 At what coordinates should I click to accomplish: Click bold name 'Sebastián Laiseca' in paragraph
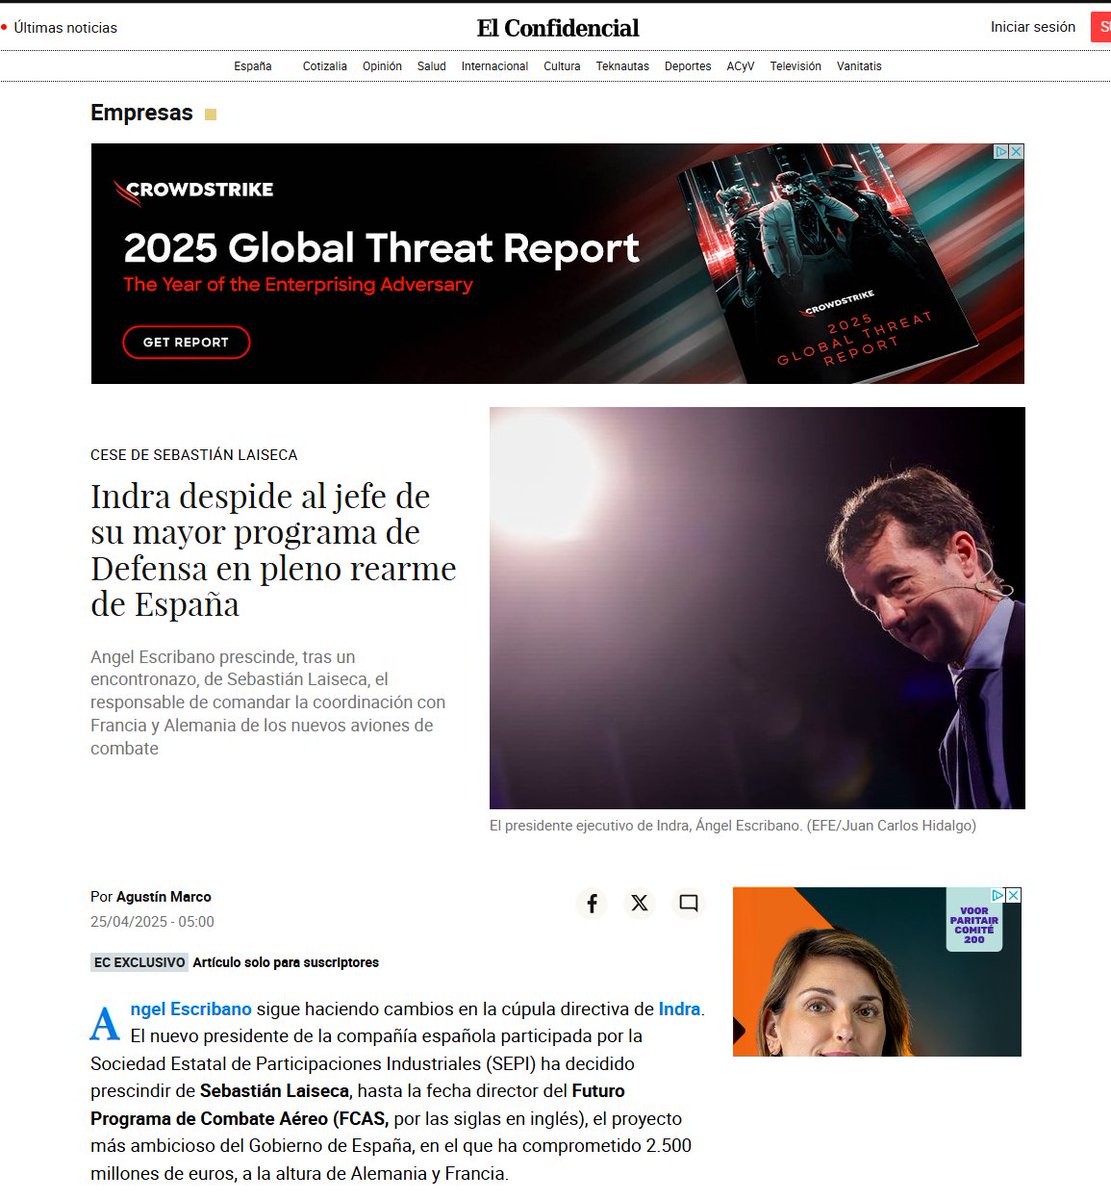(275, 1091)
